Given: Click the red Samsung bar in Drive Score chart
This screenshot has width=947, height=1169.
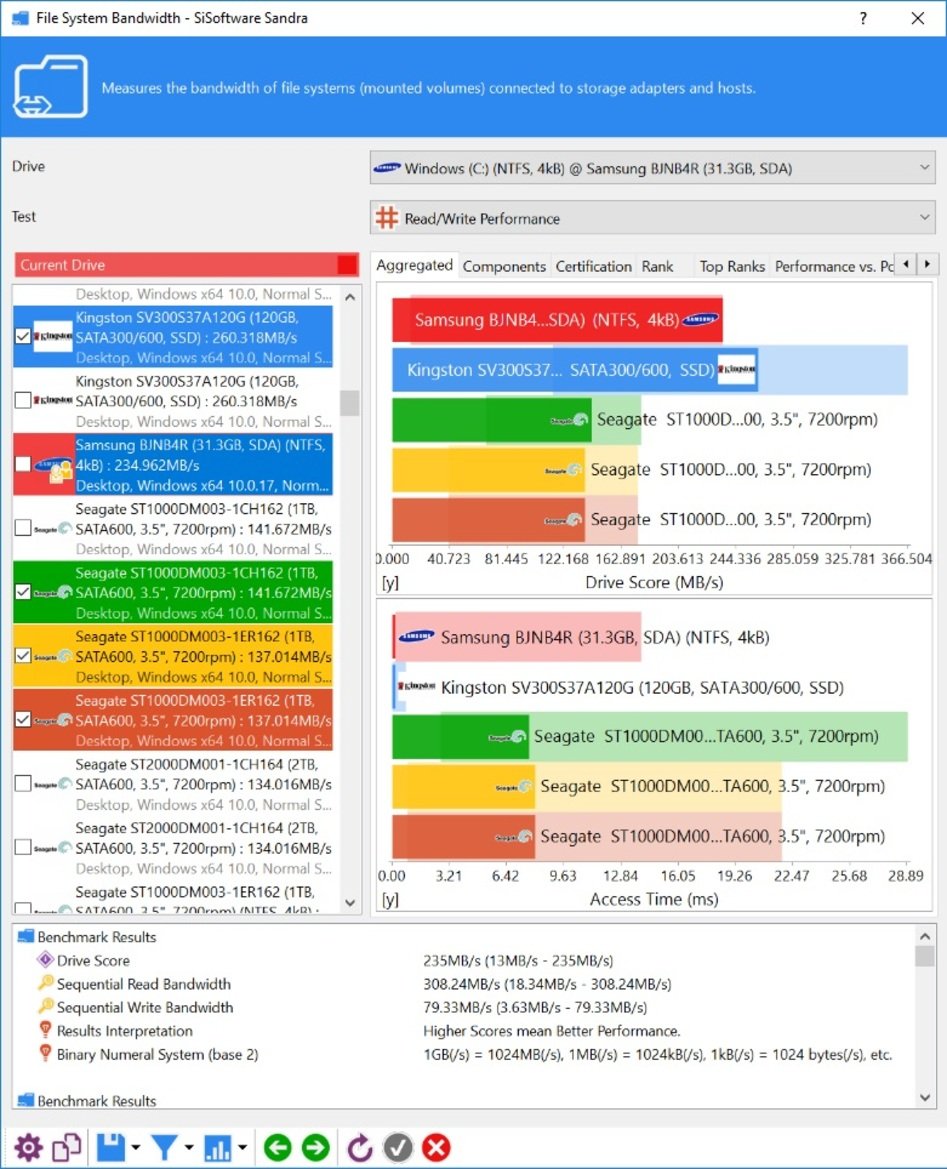Looking at the screenshot, I should 557,320.
